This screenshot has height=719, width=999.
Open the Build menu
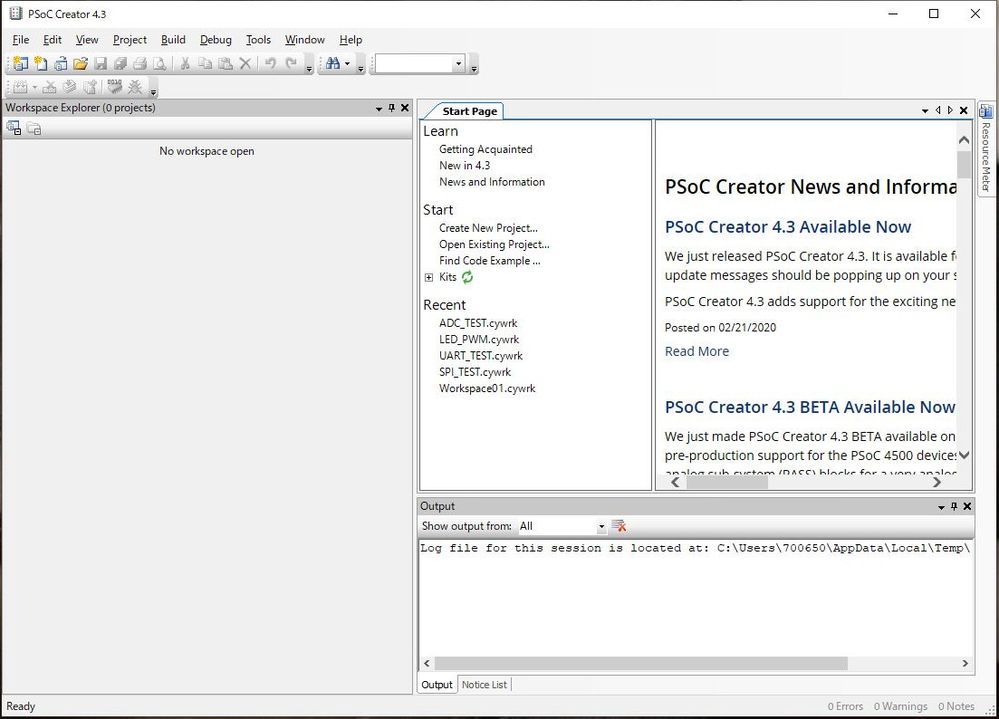(x=173, y=40)
